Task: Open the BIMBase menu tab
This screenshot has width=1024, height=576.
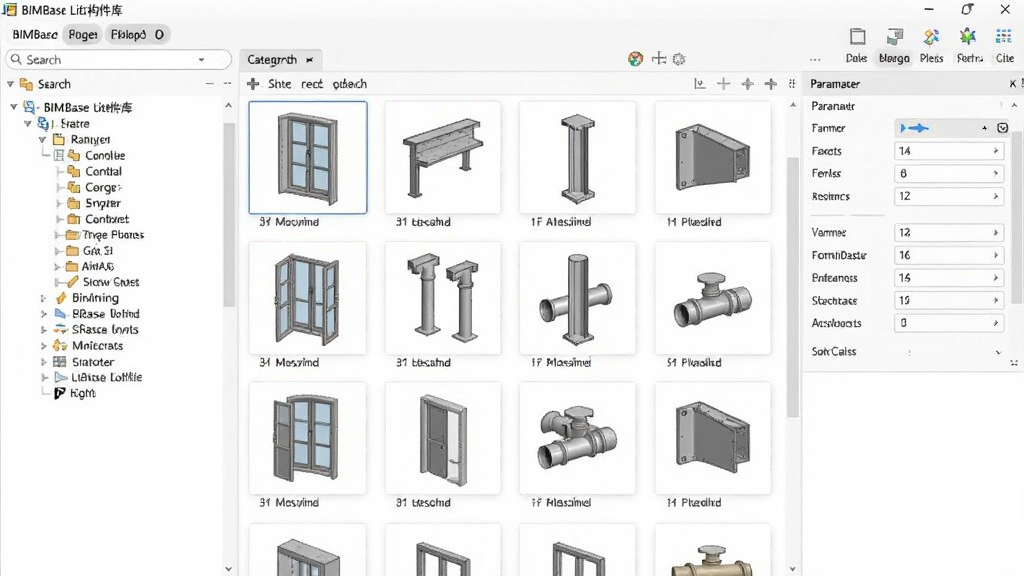Action: coord(35,35)
